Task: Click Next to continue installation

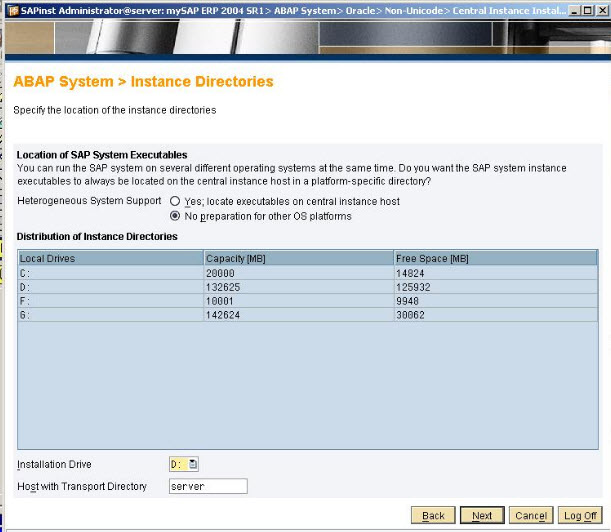Action: click(x=482, y=516)
